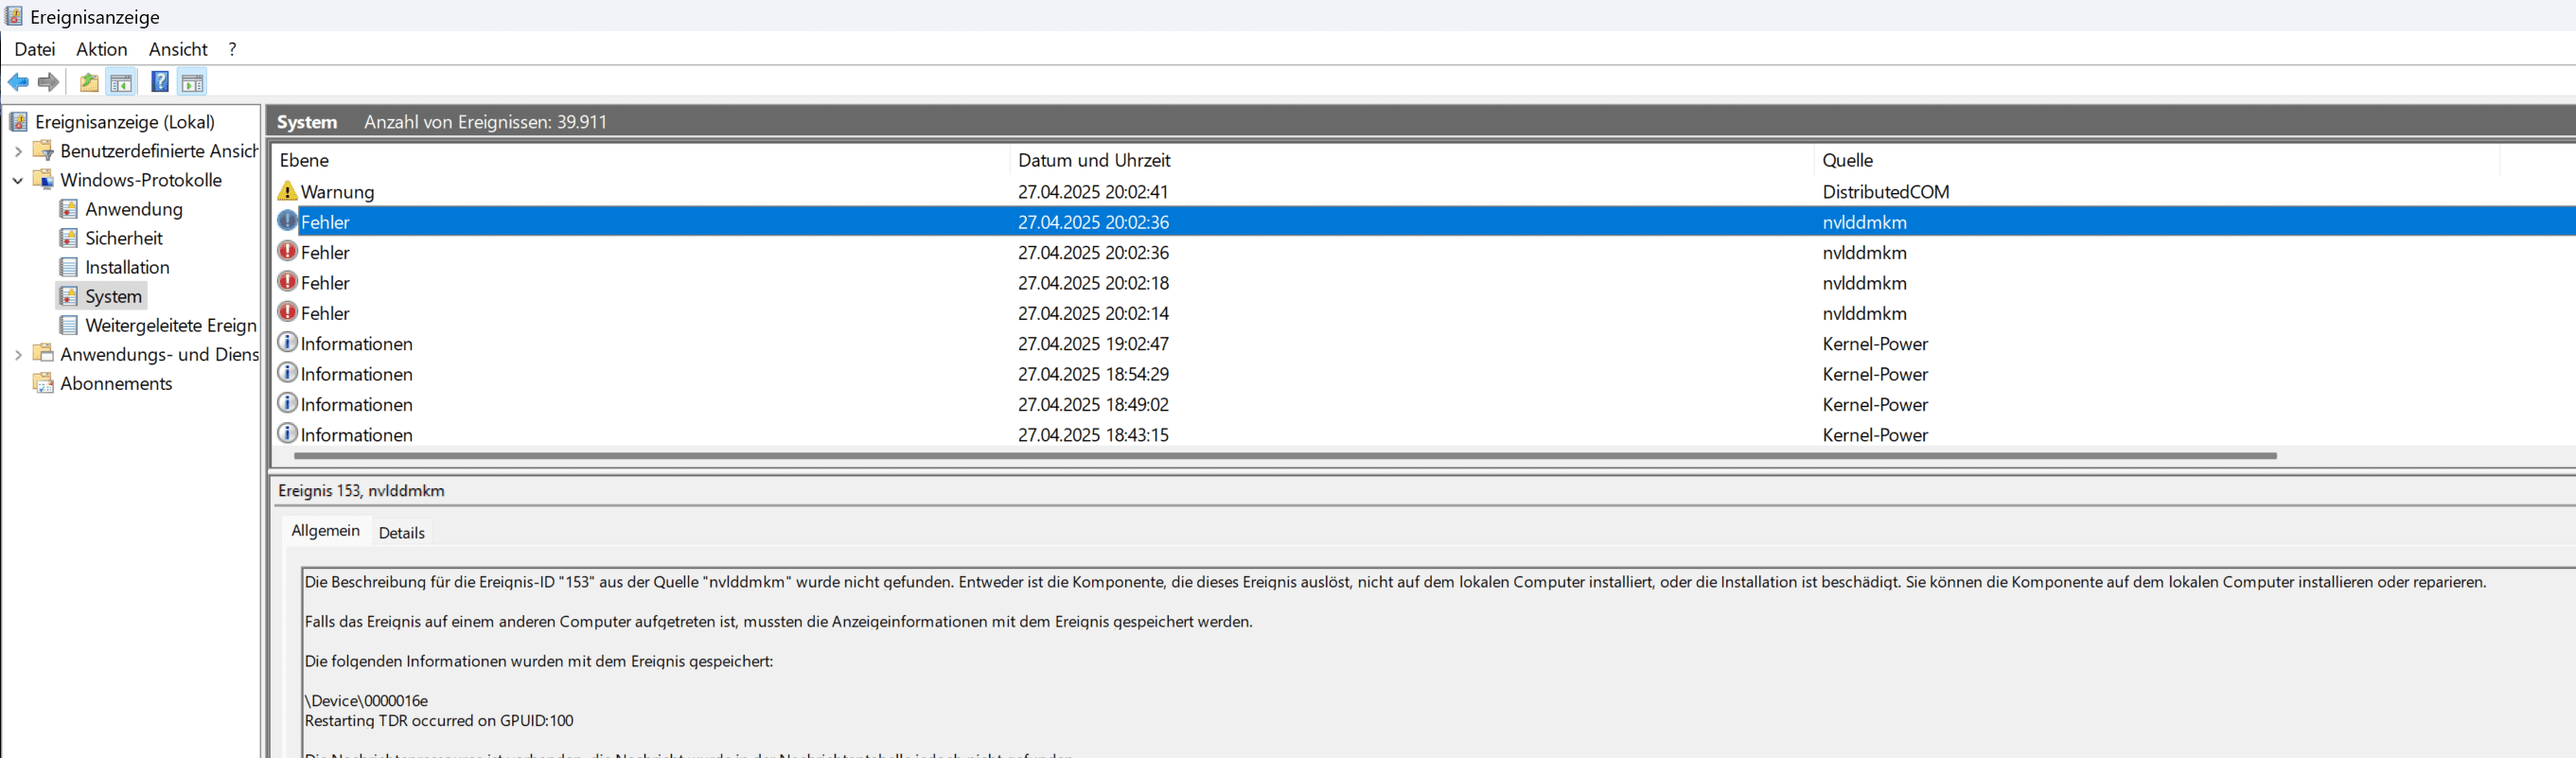Screen dimensions: 2576x758
Task: Select the System log
Action: 114,296
